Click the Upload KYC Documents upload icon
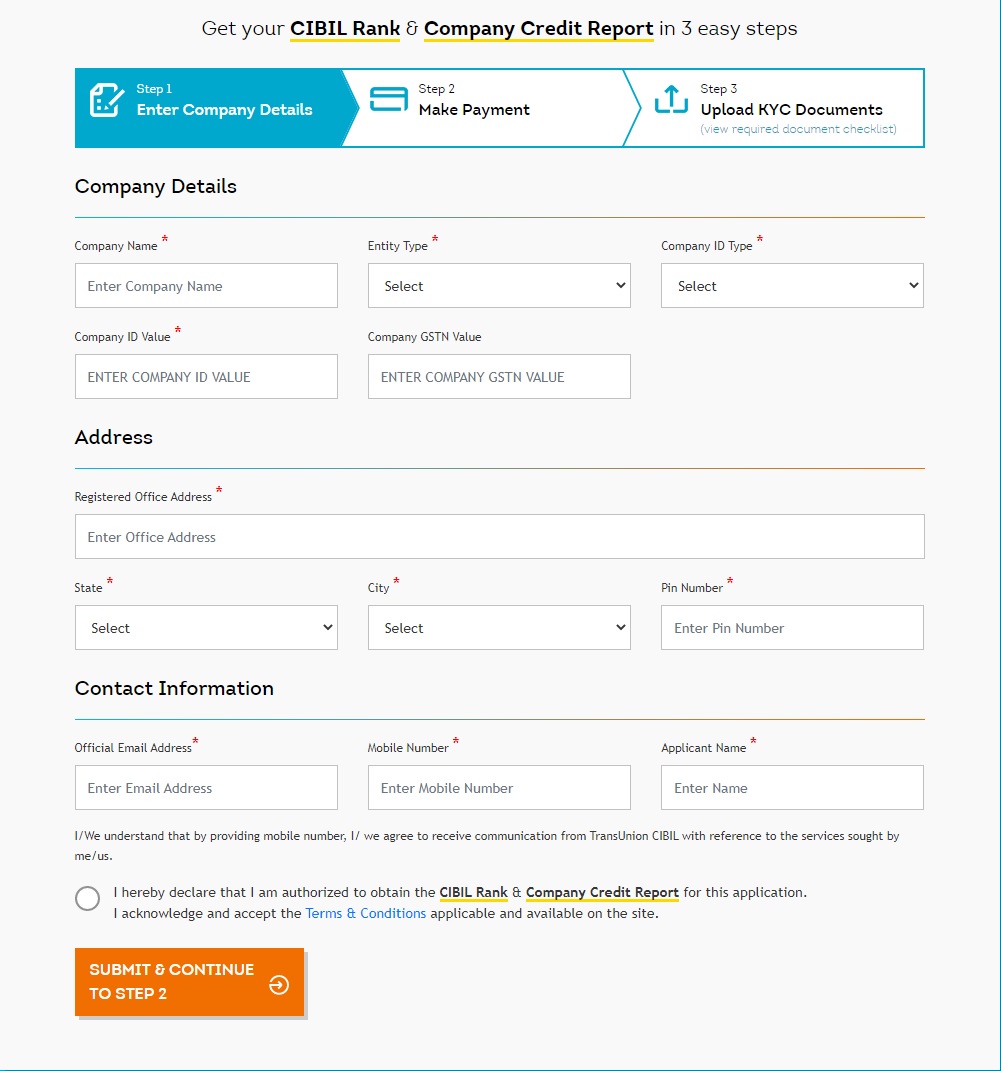Viewport: 1001px width, 1071px height. point(671,100)
